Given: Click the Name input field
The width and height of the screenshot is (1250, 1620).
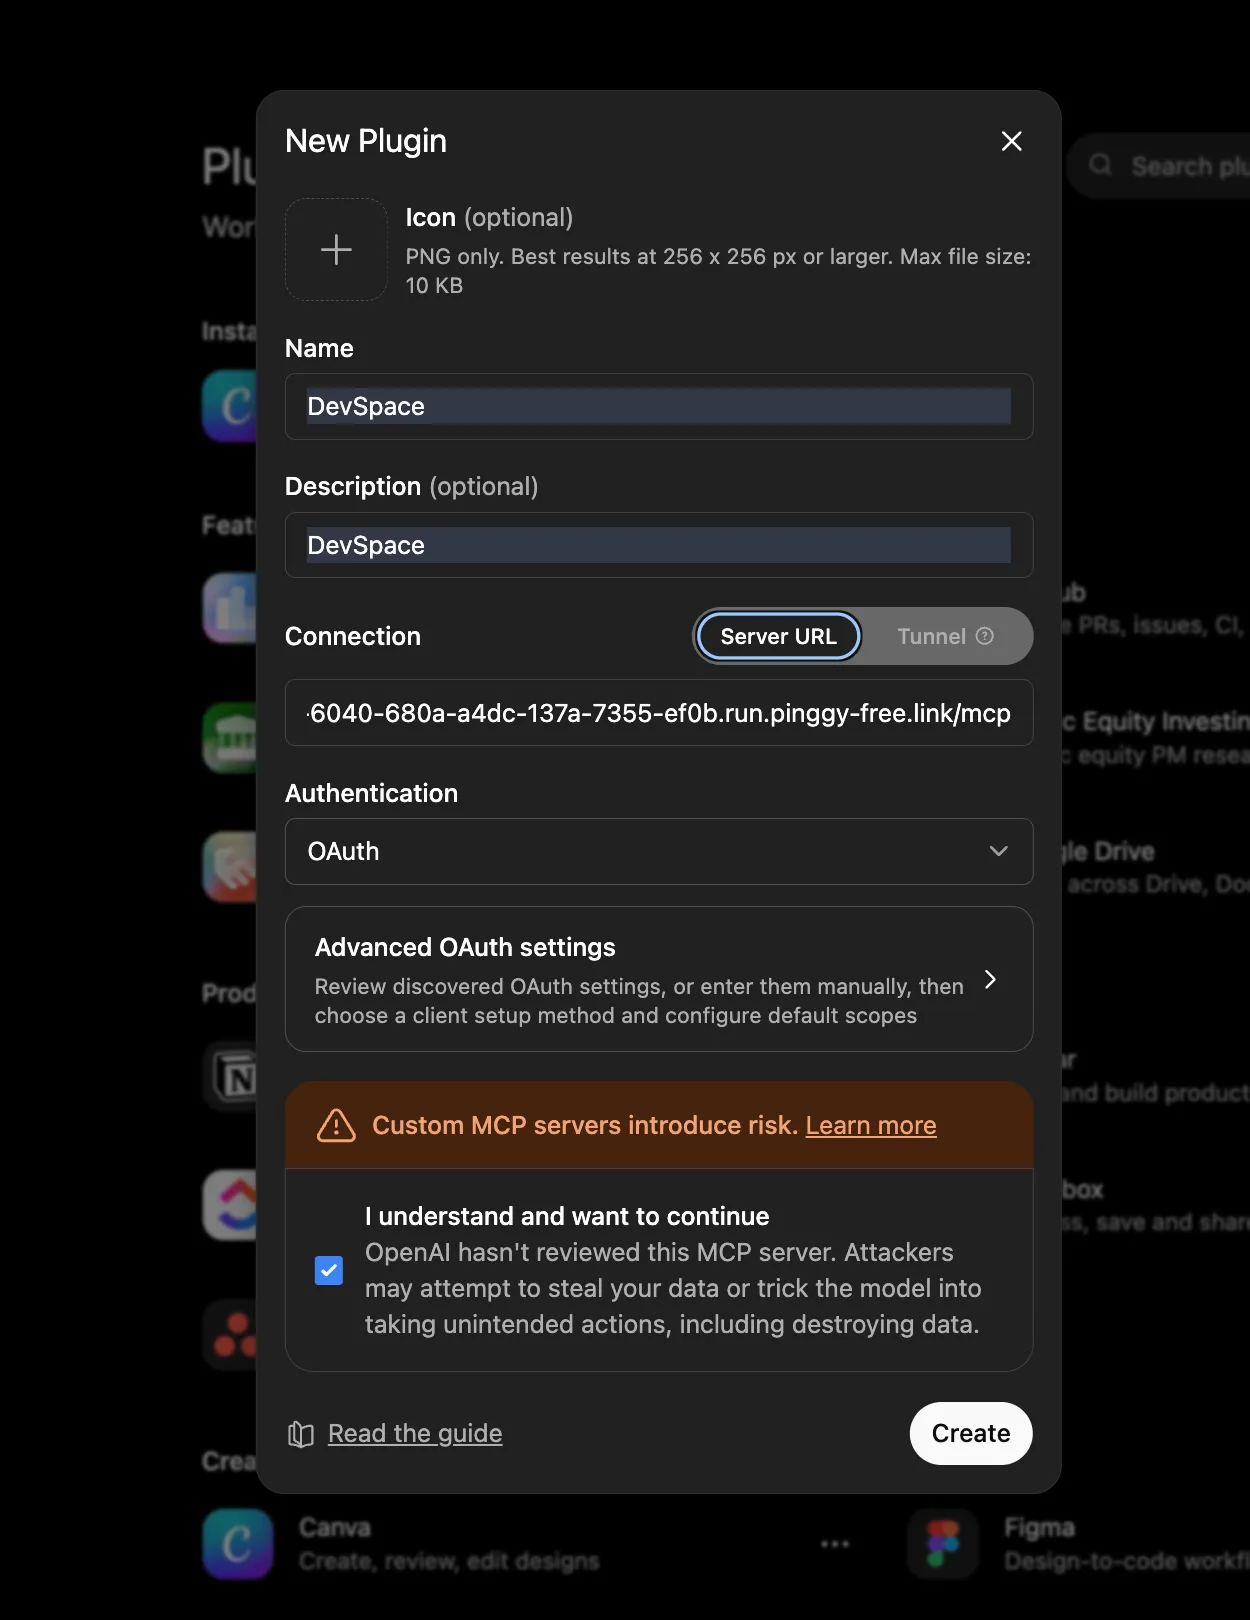Looking at the screenshot, I should [x=659, y=406].
